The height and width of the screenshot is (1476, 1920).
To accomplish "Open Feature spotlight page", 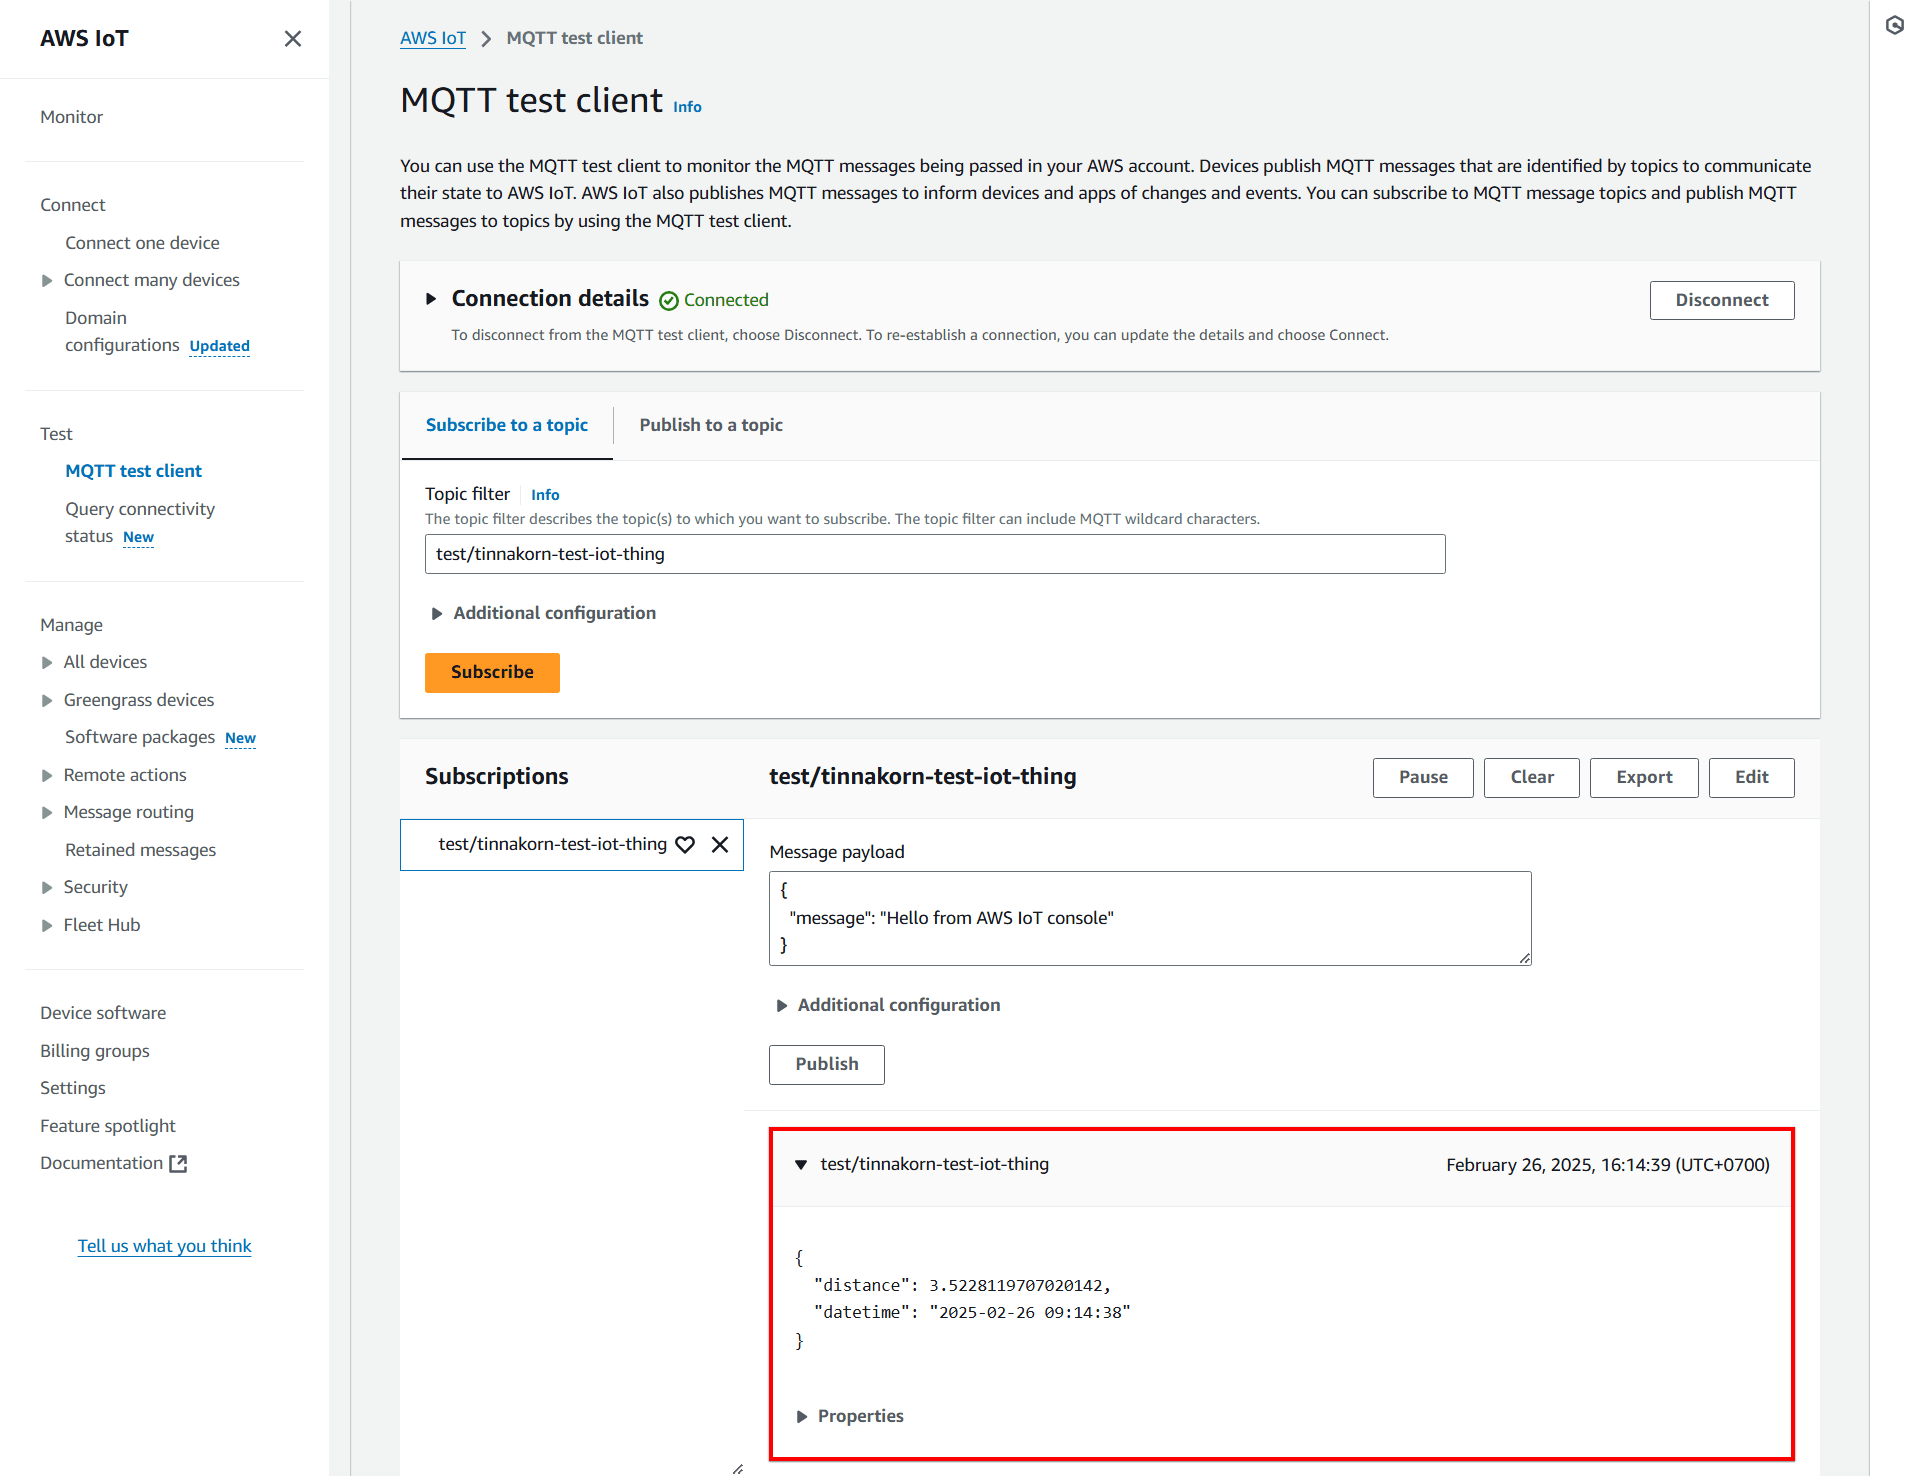I will [108, 1126].
